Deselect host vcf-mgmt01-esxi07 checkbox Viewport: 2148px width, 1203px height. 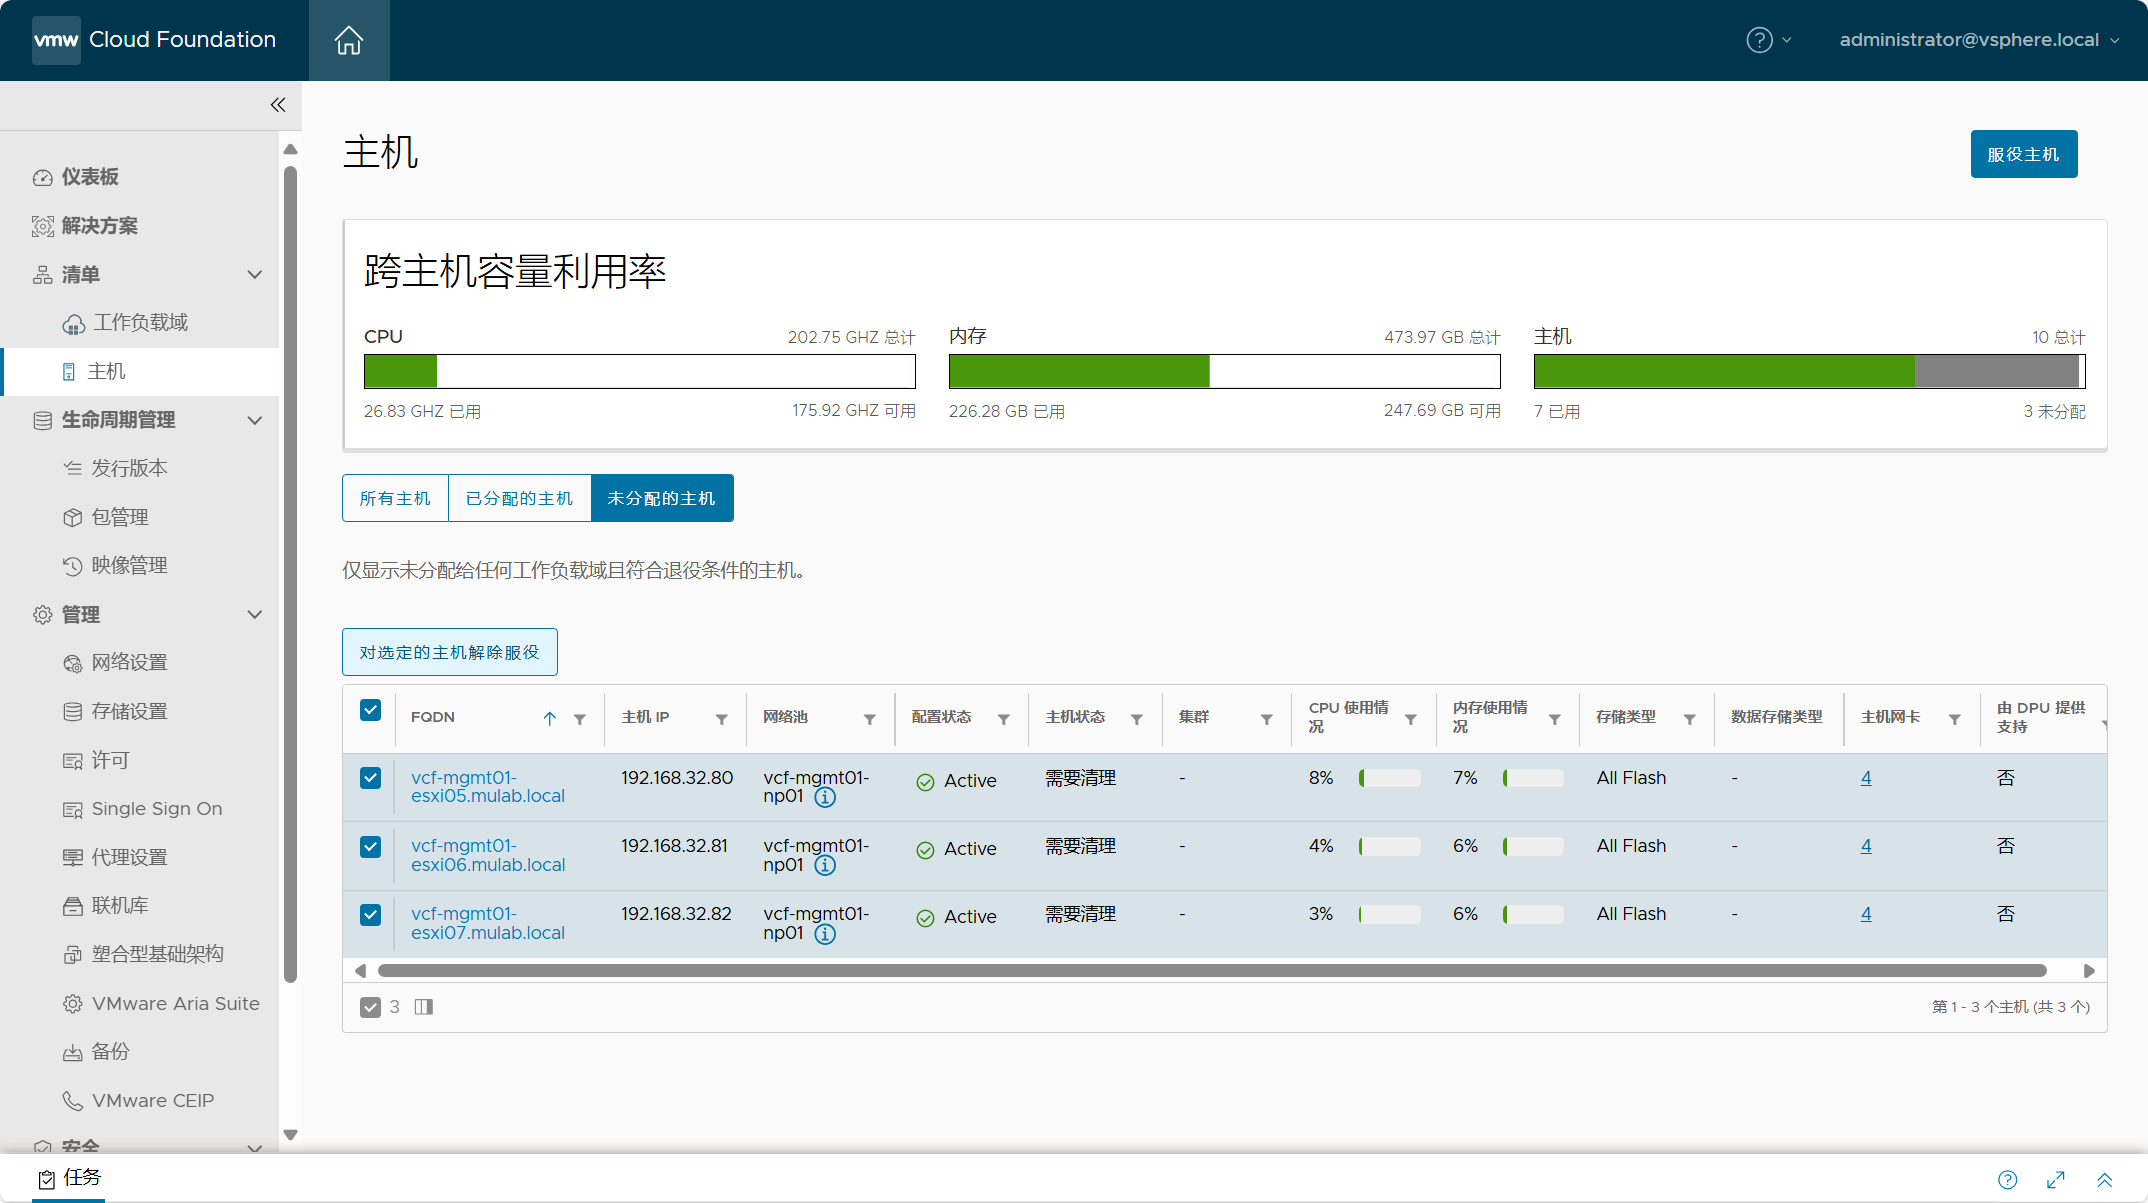pyautogui.click(x=370, y=915)
